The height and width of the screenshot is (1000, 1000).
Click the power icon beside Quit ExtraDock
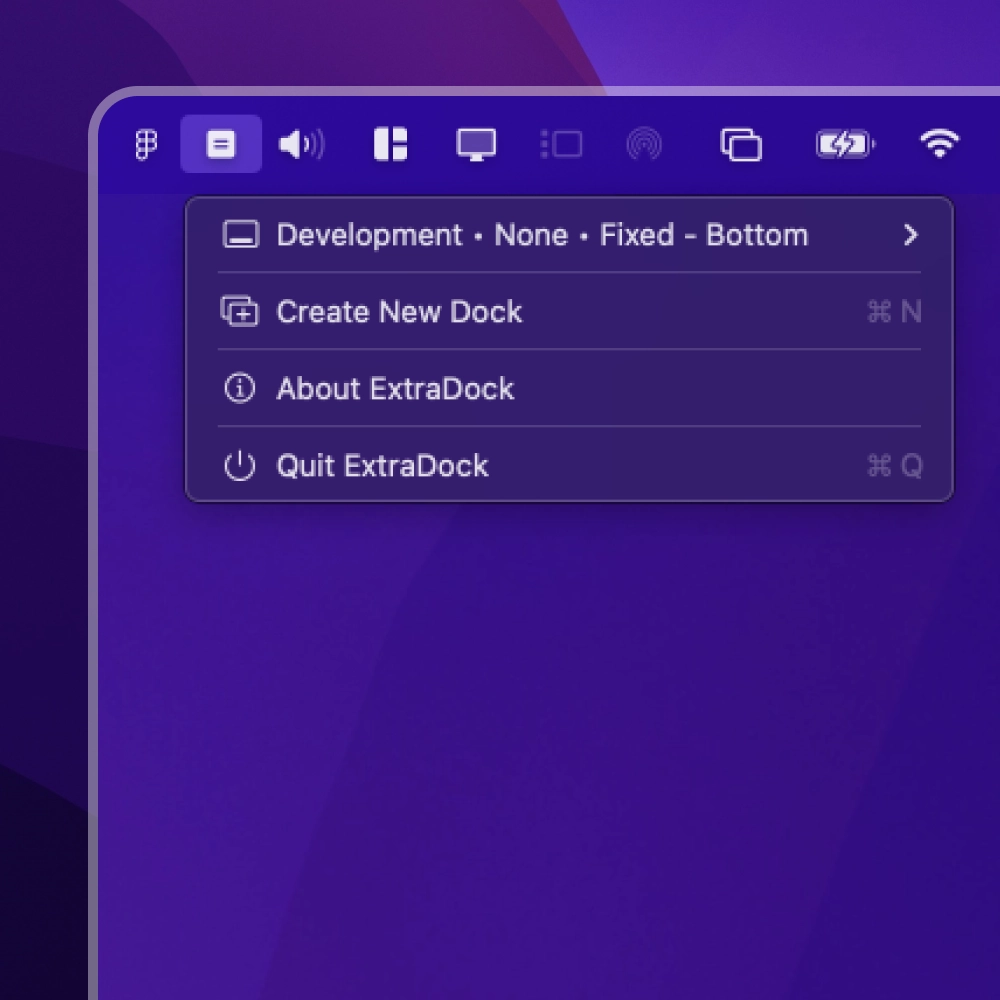[239, 465]
